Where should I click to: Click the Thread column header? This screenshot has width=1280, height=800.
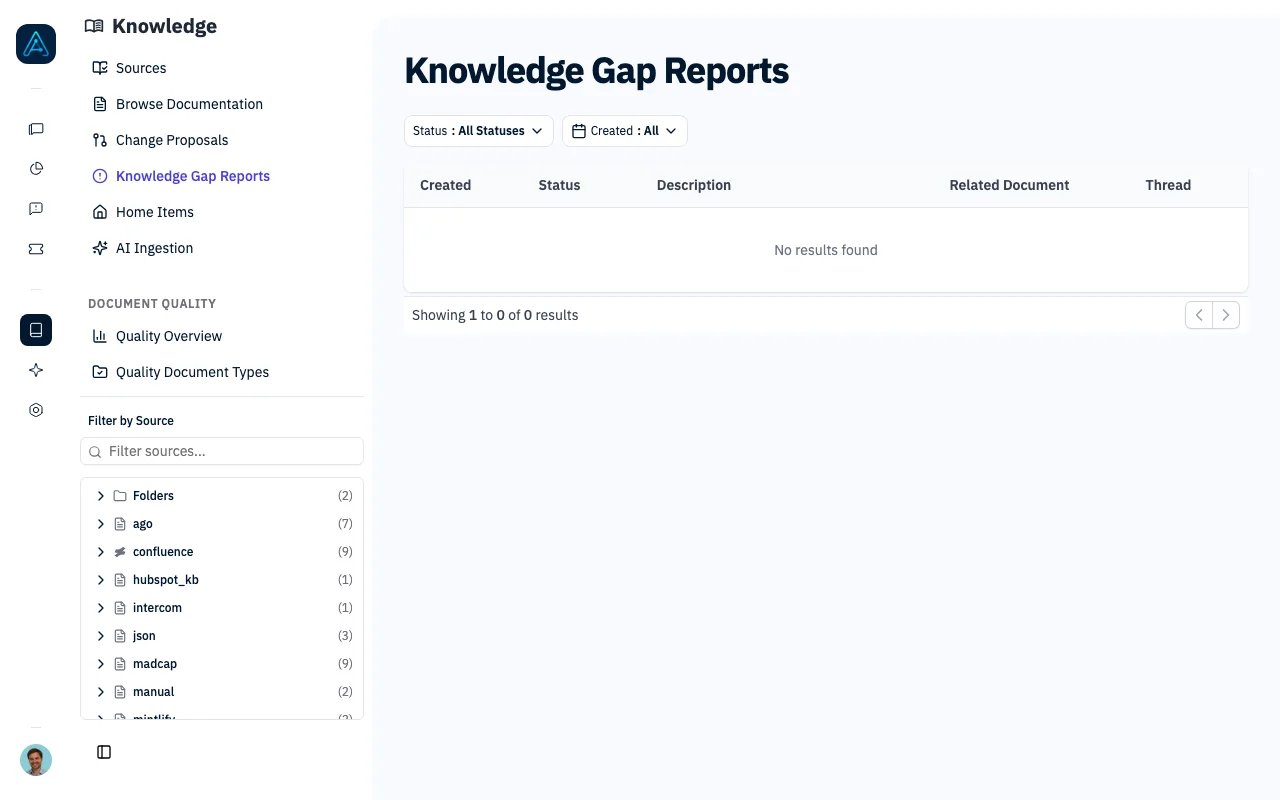point(1168,185)
